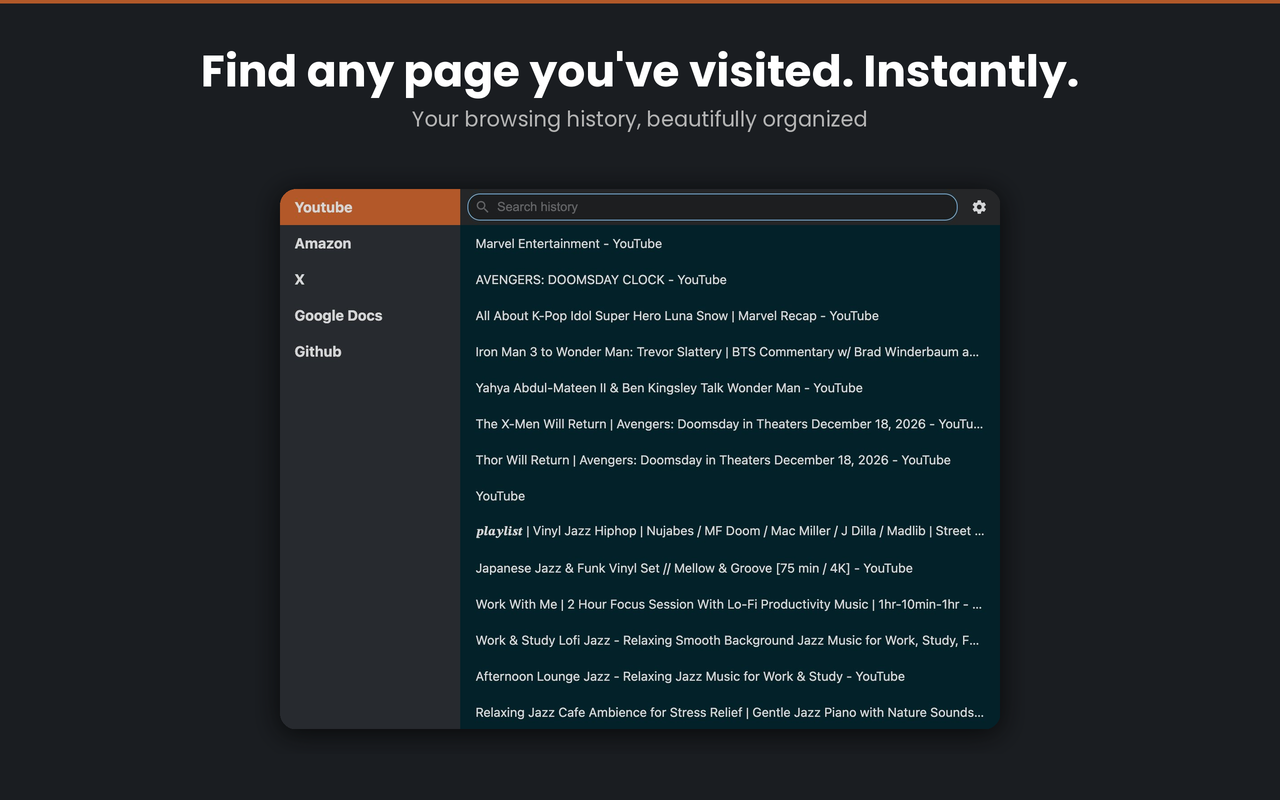The height and width of the screenshot is (800, 1280).
Task: Open the settings gear icon
Action: pos(979,207)
